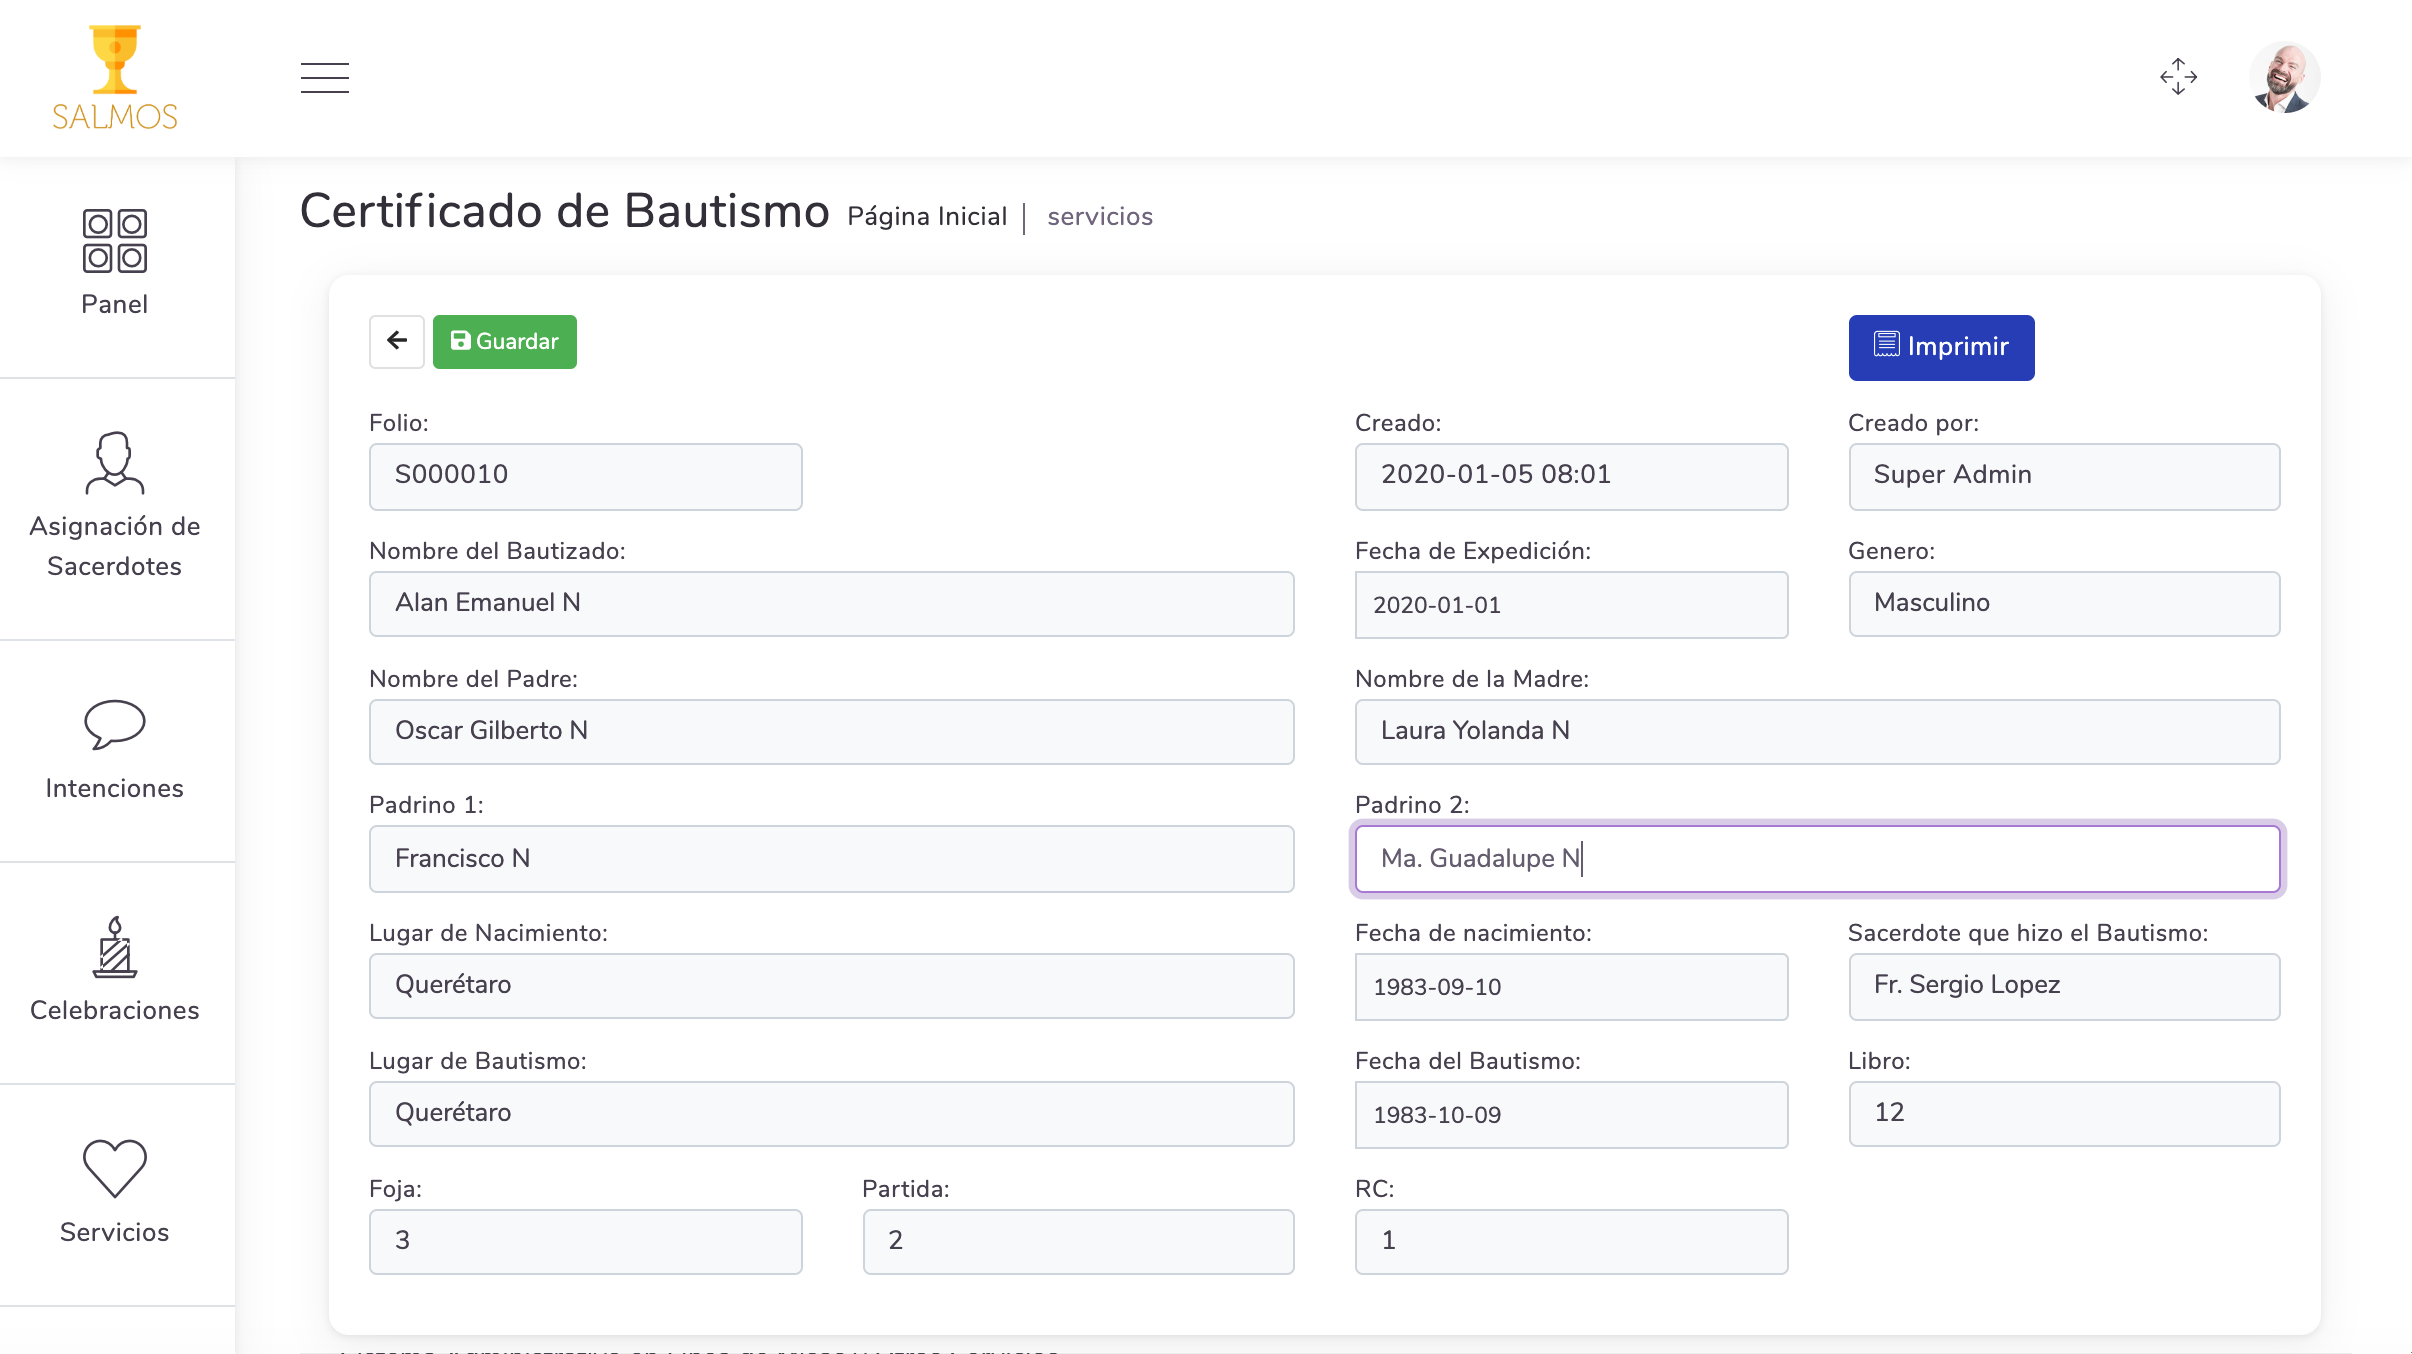Click the Libro number field
This screenshot has height=1354, width=2412.
tap(2063, 1113)
